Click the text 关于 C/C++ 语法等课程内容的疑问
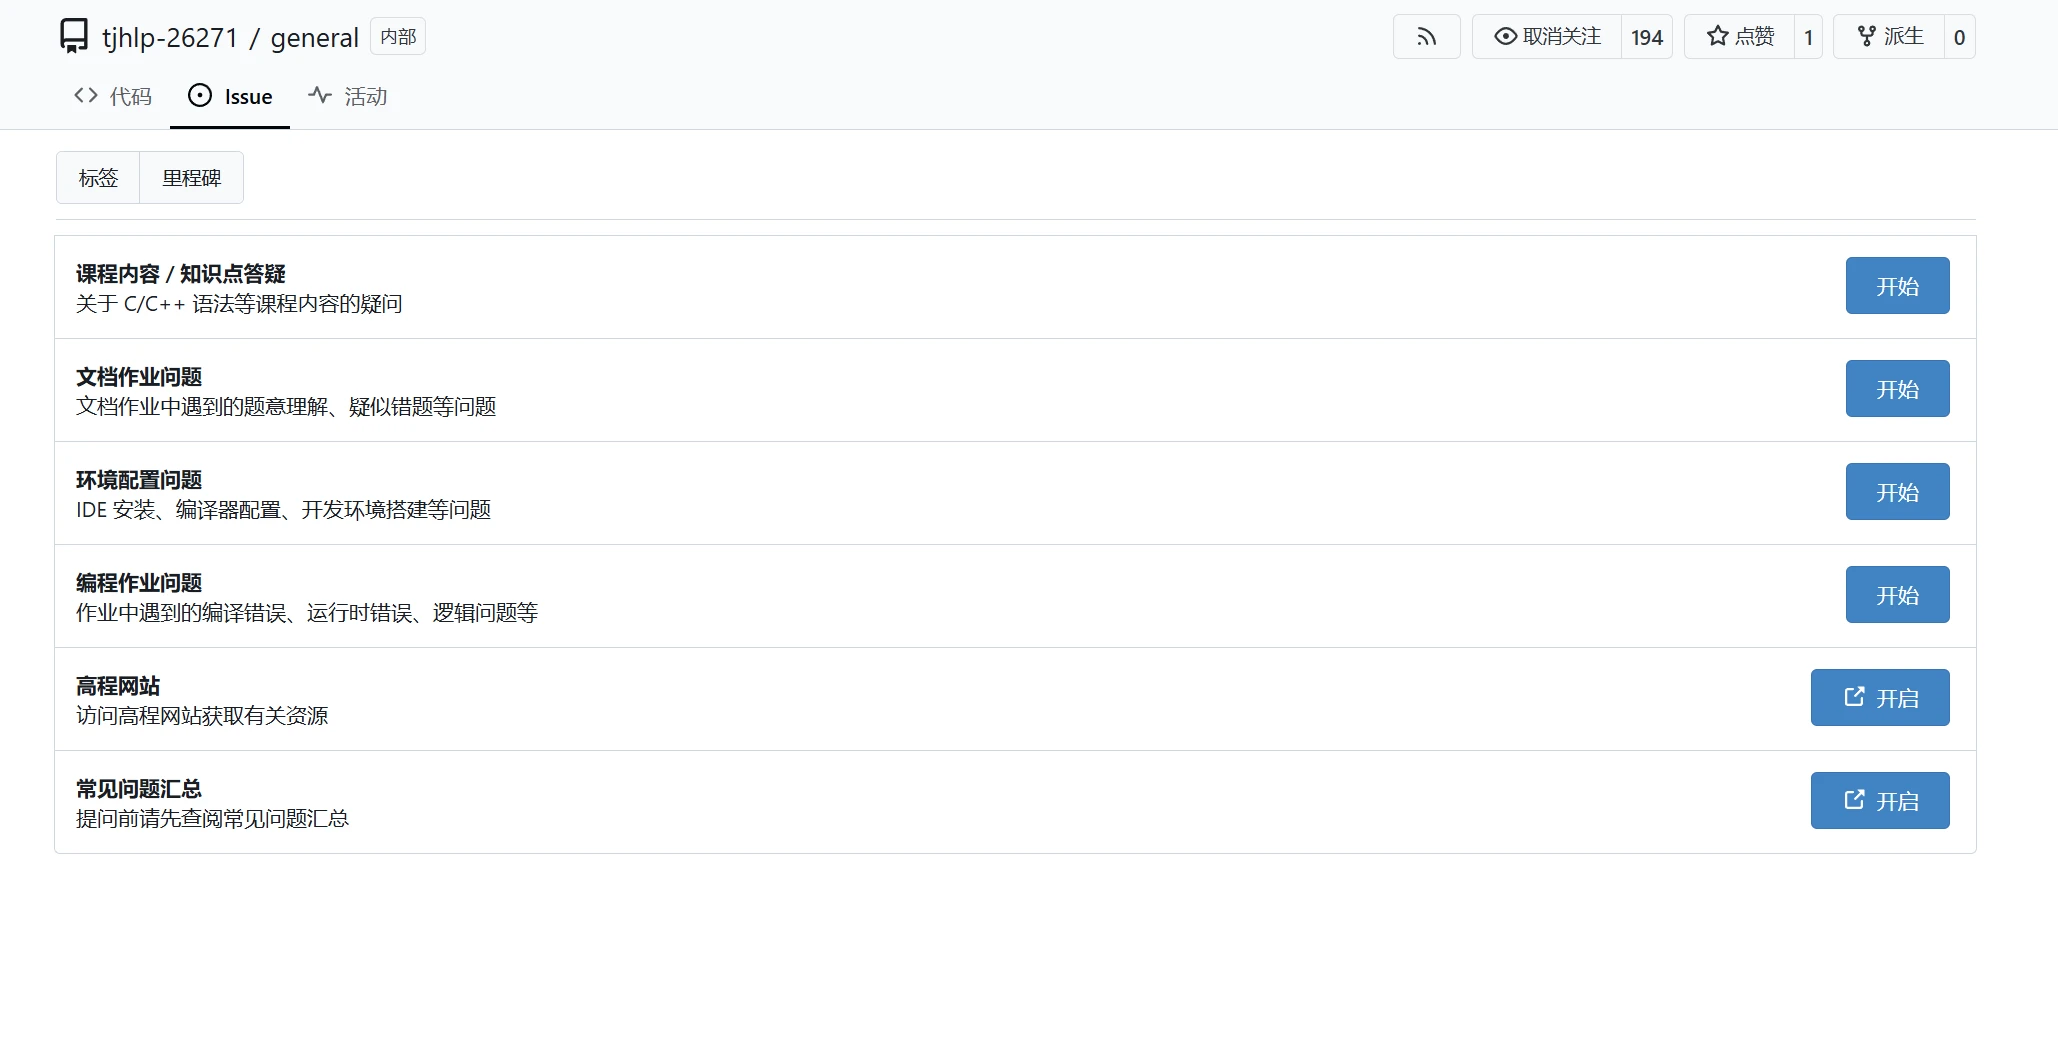This screenshot has height=1037, width=2058. coord(239,304)
